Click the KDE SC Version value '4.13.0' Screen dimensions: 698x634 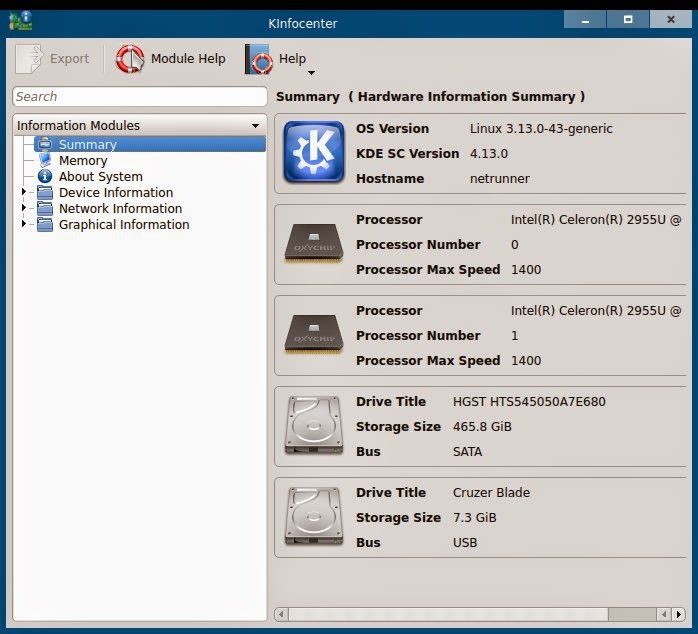[x=488, y=154]
